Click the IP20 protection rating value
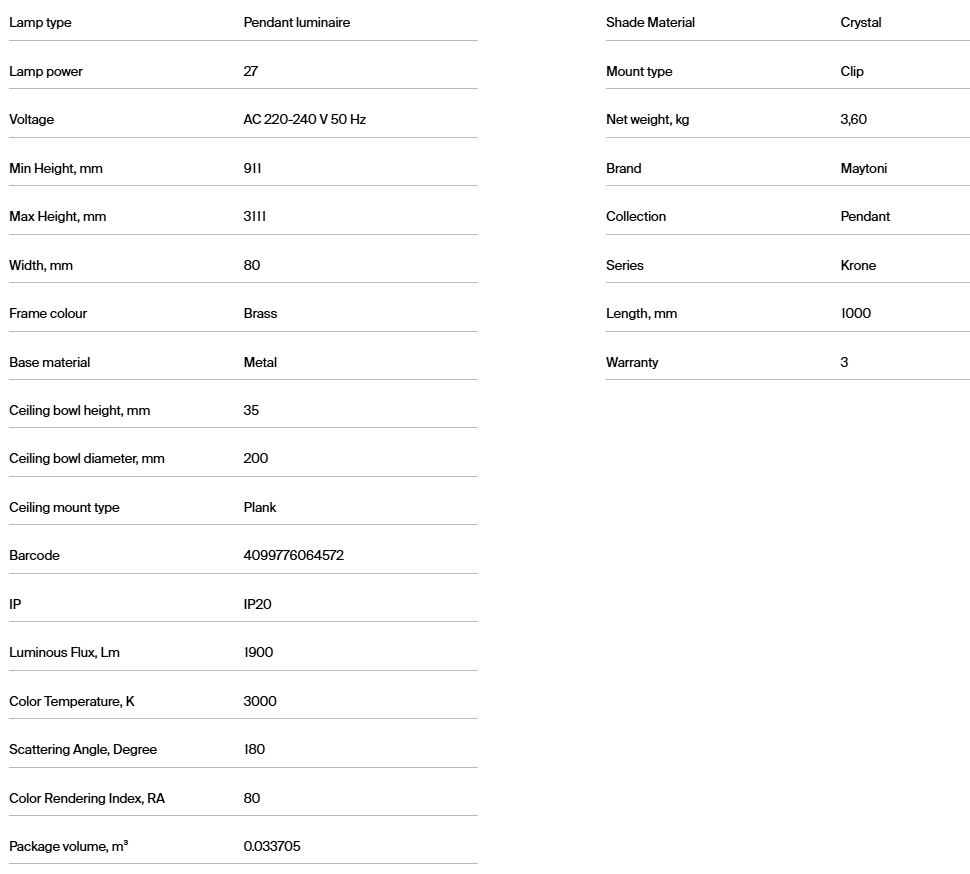The height and width of the screenshot is (874, 970). (257, 604)
